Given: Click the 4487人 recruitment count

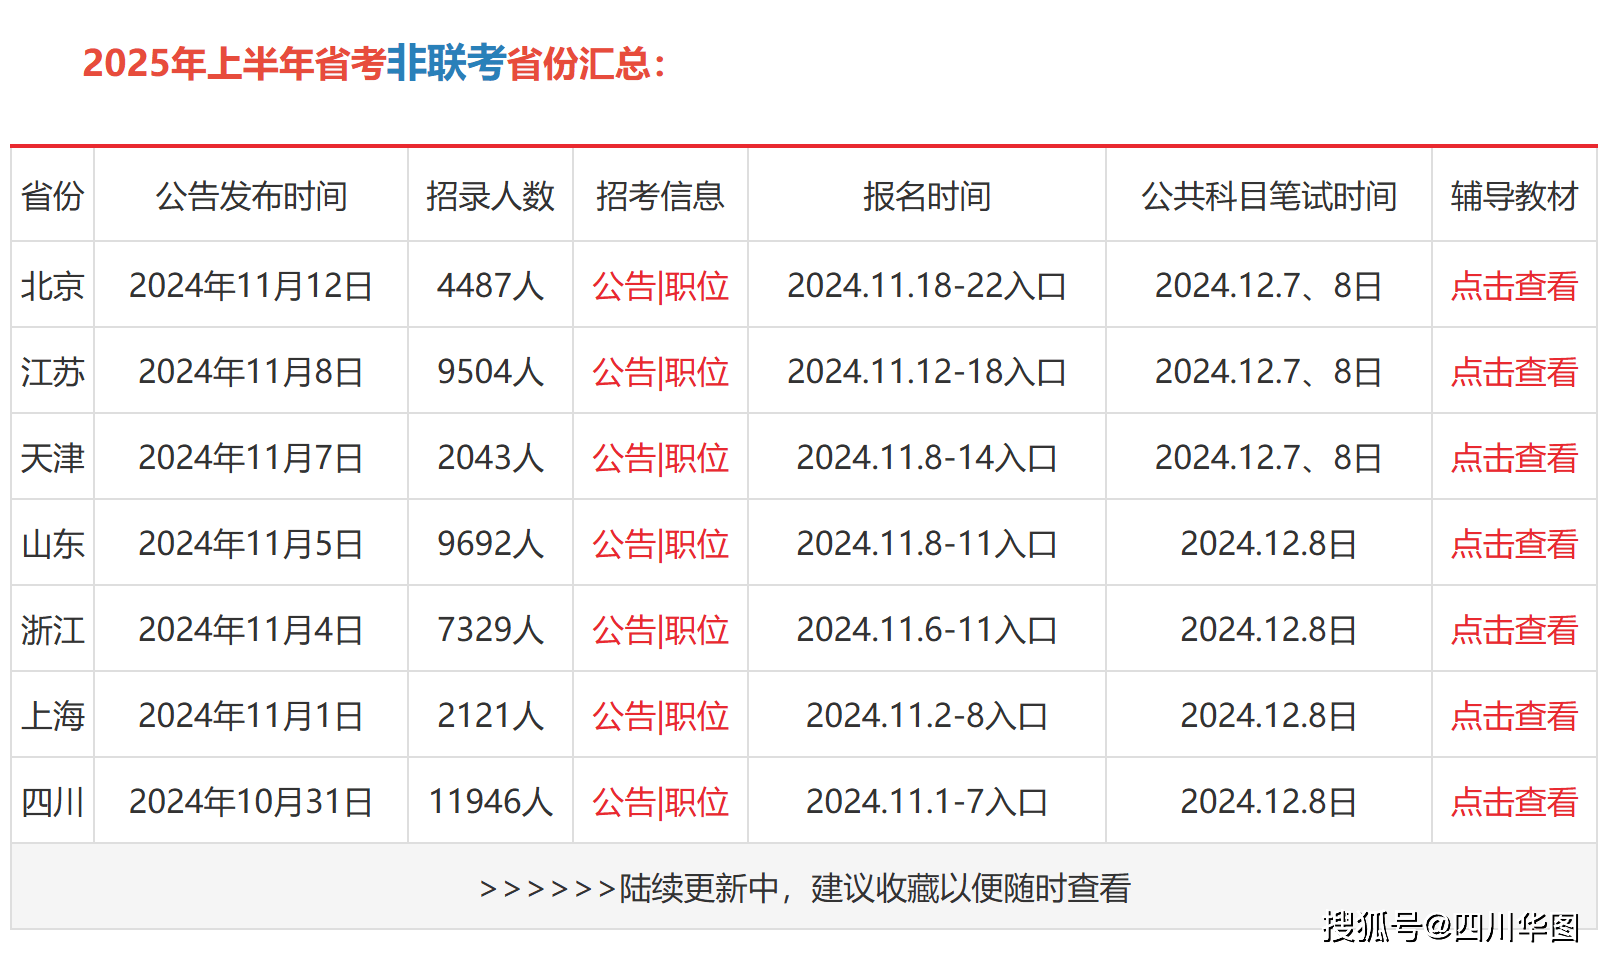Looking at the screenshot, I should point(490,286).
